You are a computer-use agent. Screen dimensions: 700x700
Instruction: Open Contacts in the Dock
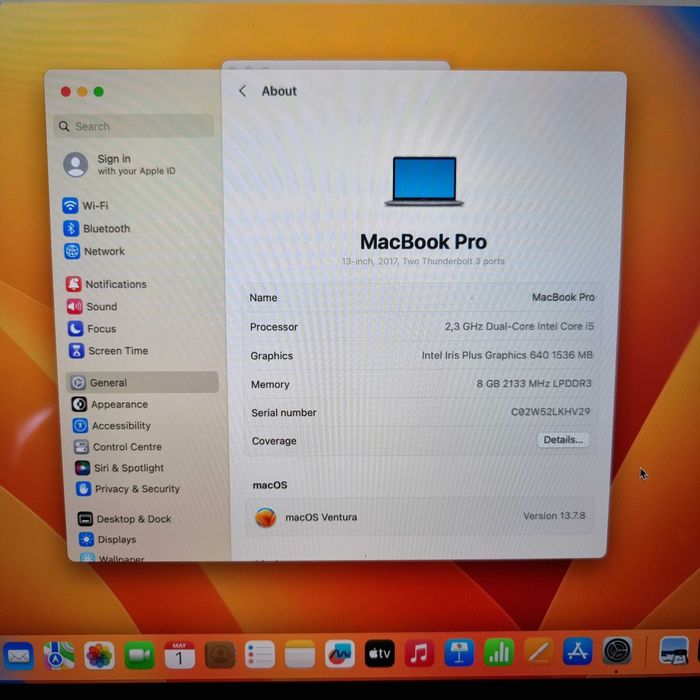220,655
